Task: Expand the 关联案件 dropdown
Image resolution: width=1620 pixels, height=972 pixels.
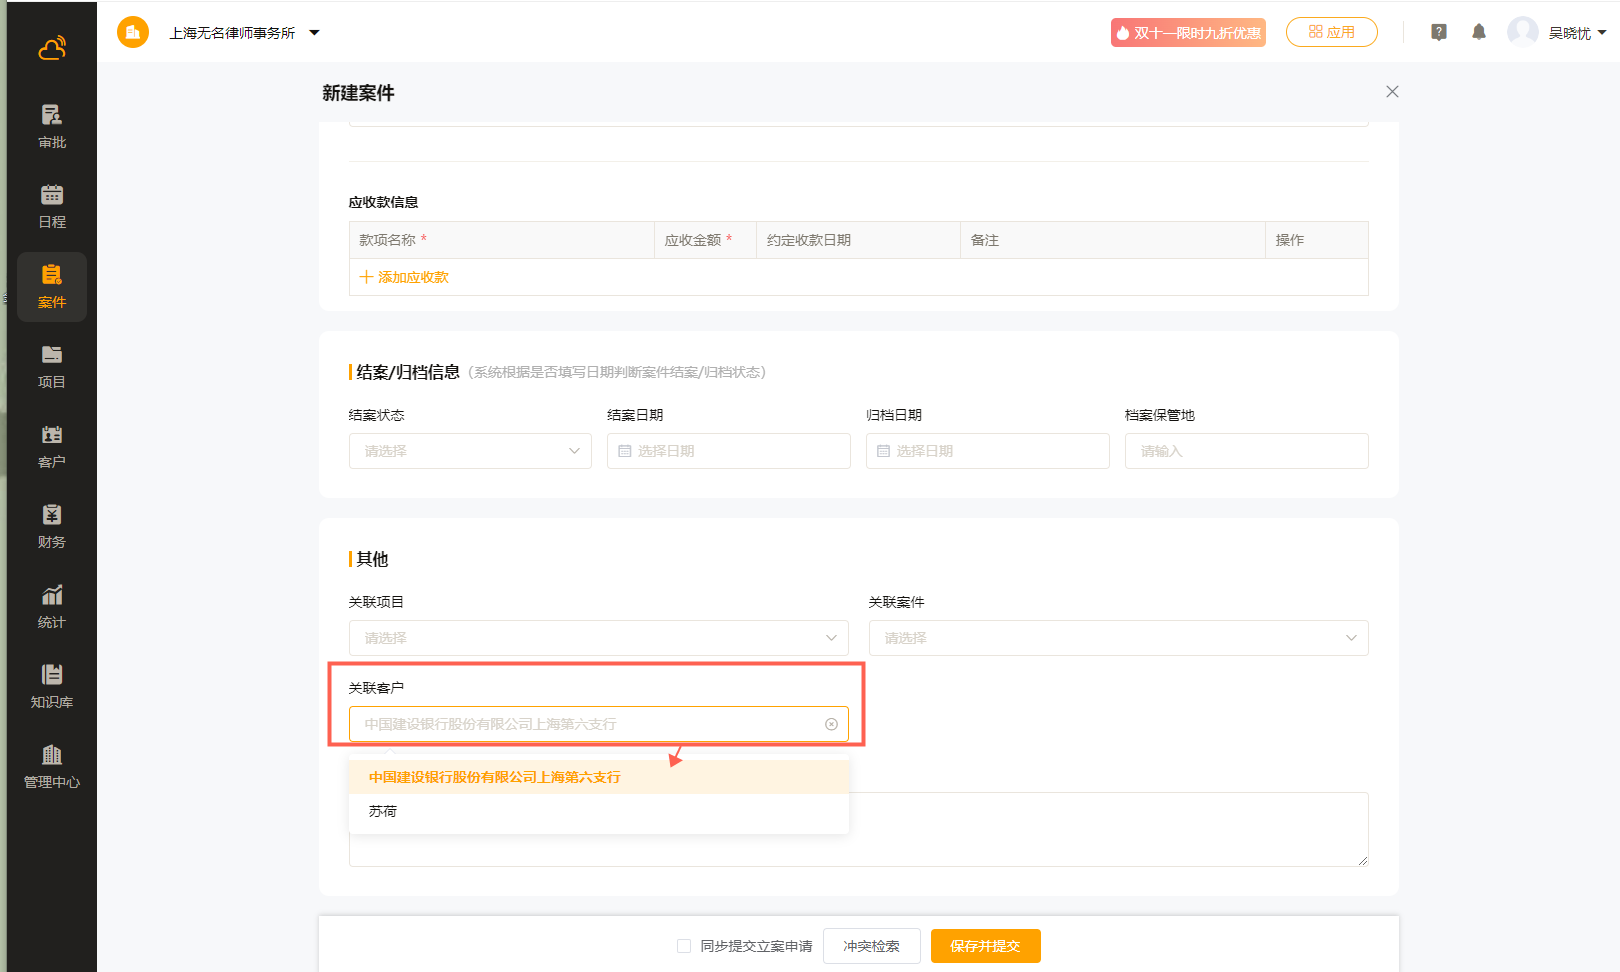Action: coord(1118,638)
